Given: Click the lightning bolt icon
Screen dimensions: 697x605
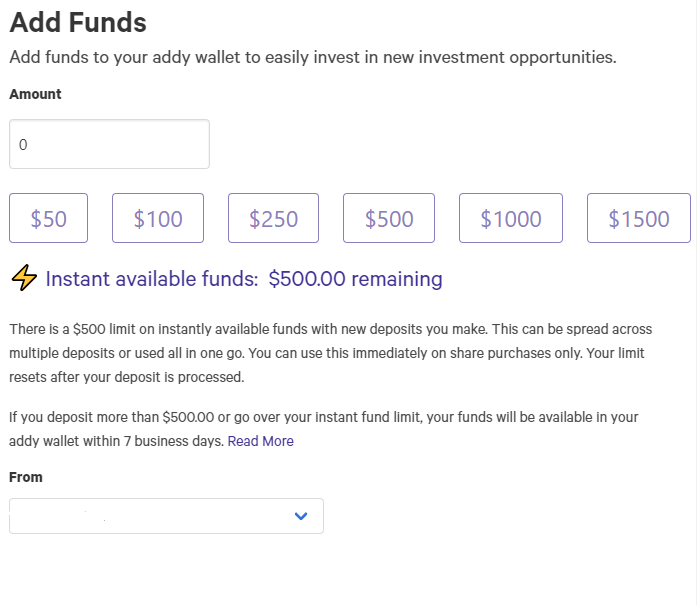Looking at the screenshot, I should 24,279.
